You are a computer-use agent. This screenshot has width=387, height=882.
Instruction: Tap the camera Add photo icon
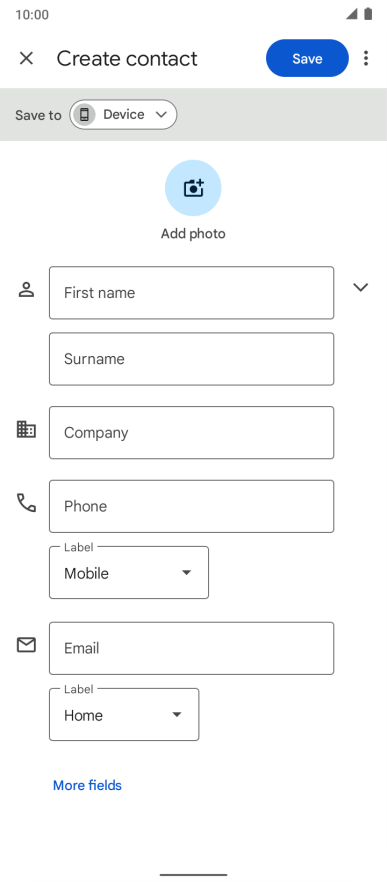pos(193,188)
